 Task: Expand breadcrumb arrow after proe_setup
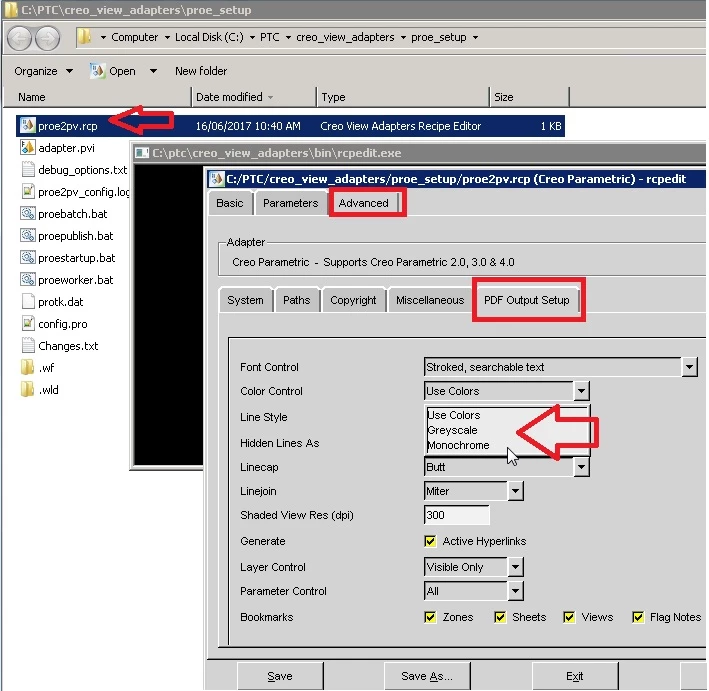[475, 37]
